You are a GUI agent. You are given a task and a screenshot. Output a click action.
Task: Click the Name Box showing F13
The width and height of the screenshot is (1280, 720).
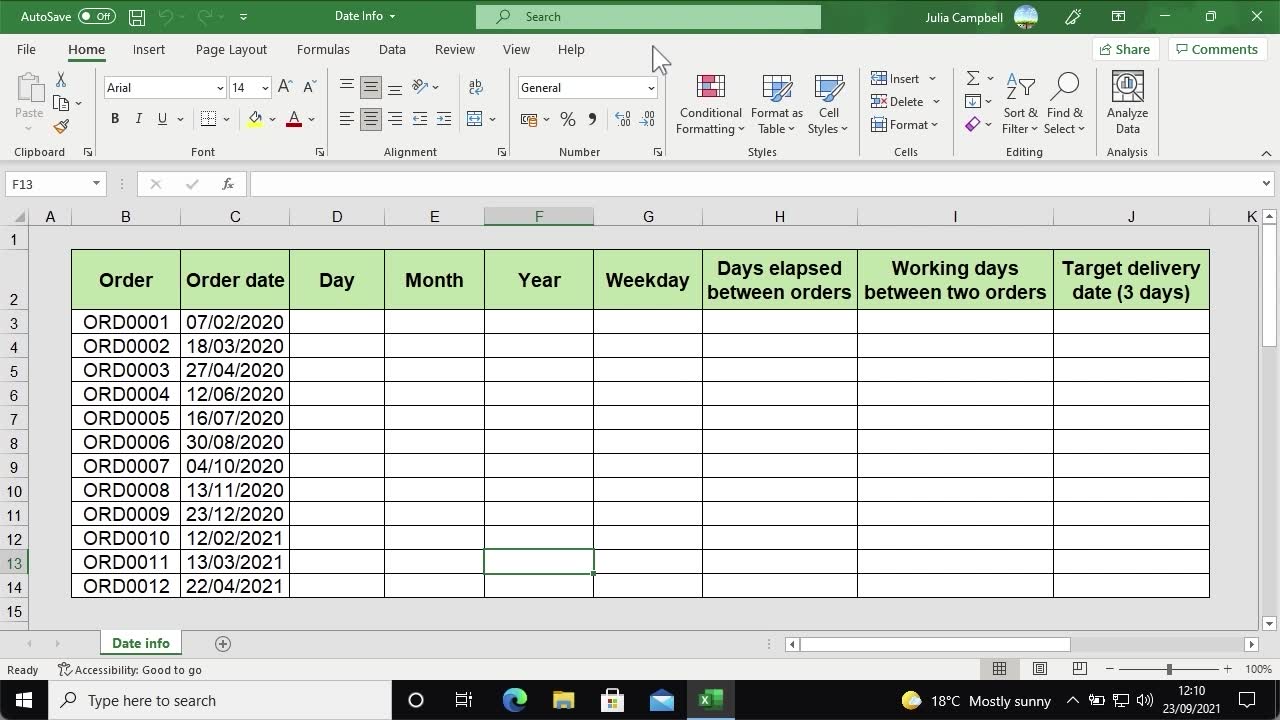tap(55, 184)
